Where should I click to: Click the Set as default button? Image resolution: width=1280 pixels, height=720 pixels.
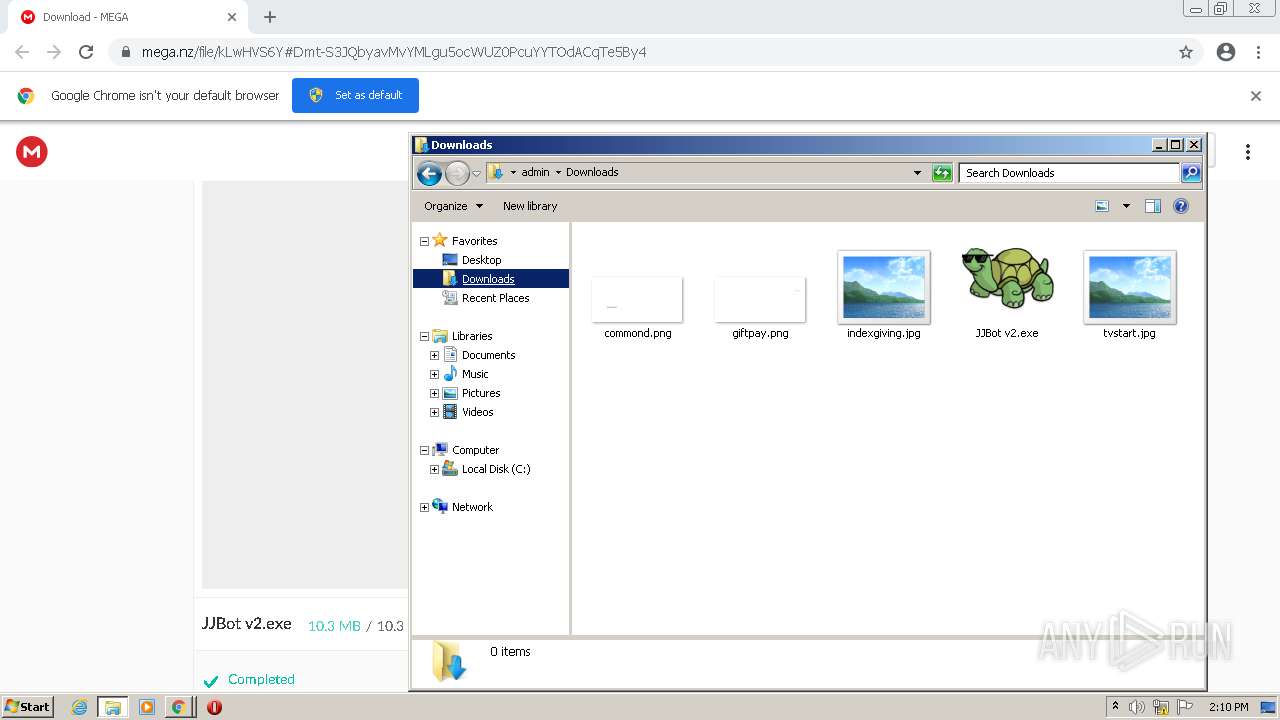355,95
